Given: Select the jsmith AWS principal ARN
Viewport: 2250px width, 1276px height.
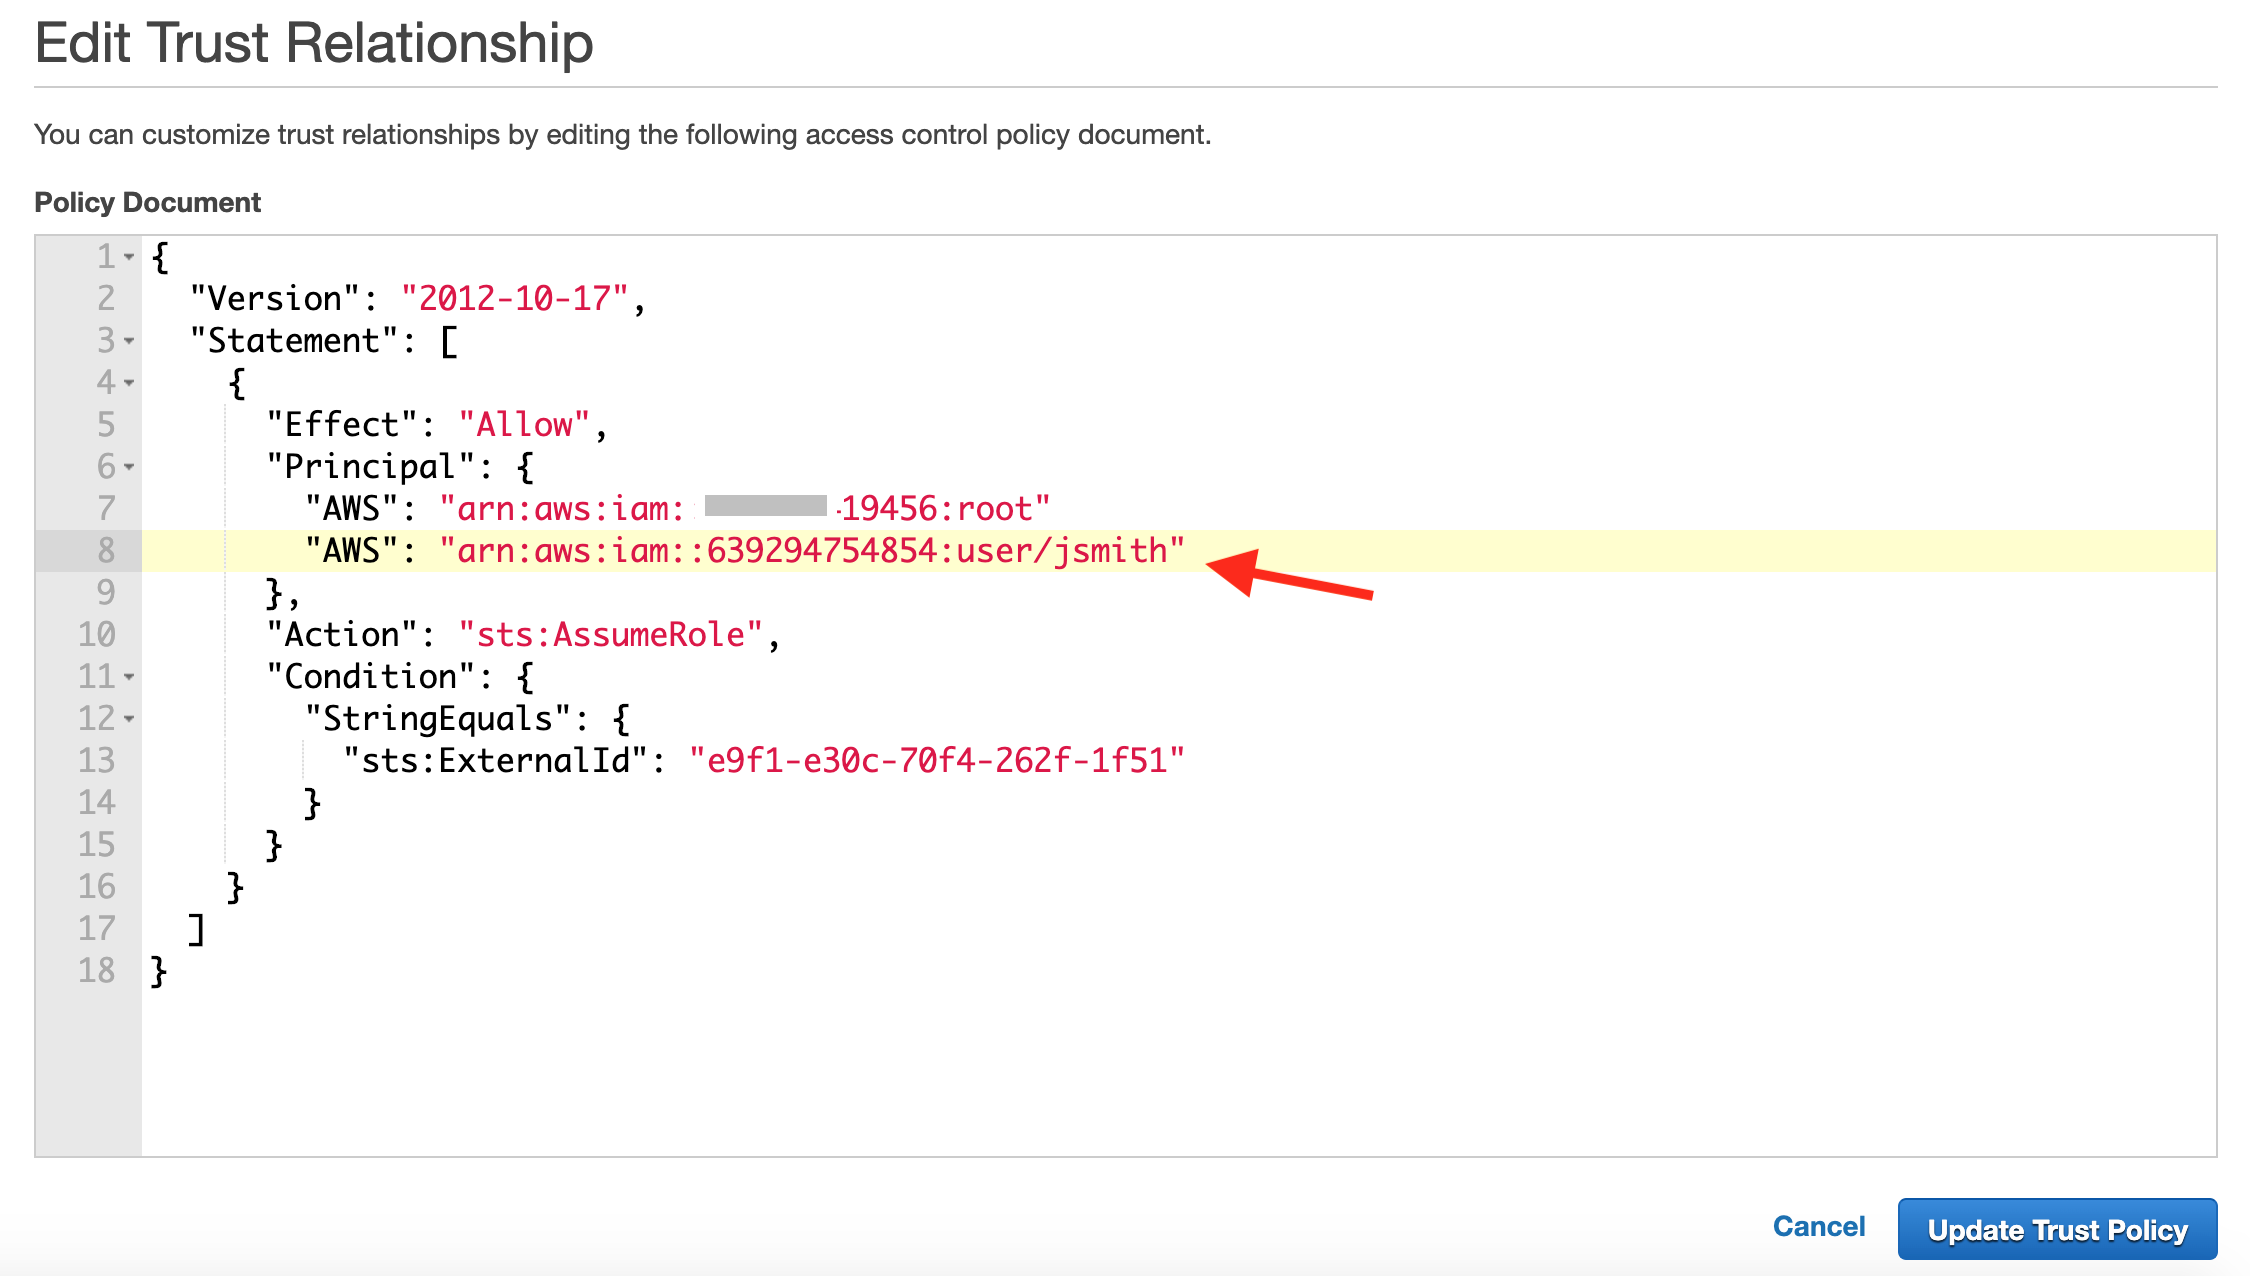Looking at the screenshot, I should (x=816, y=551).
